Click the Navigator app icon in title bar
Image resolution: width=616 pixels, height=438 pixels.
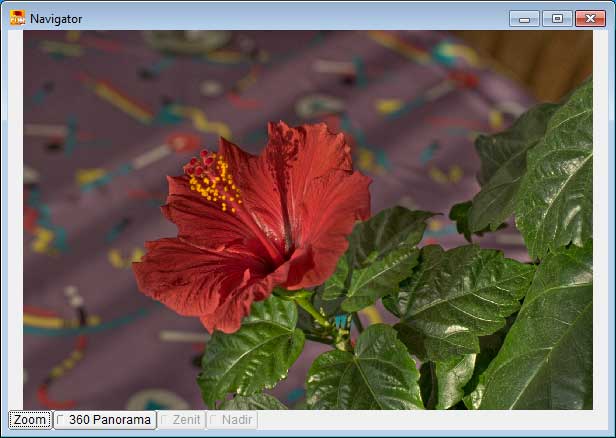17,18
